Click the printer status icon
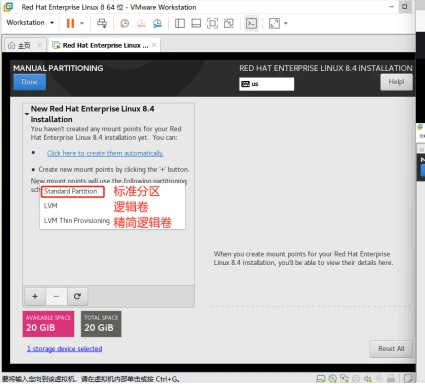Screen dimensions: 425x384 click(x=356, y=379)
